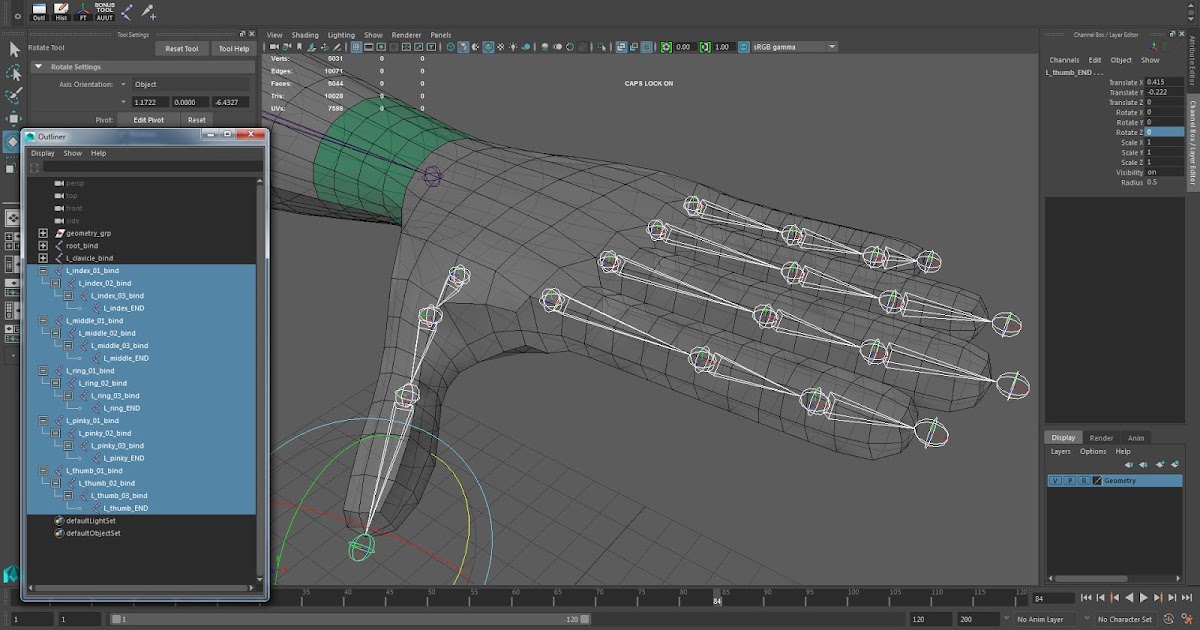
Task: Open the Outliner using the Outl shelf icon
Action: coord(38,11)
